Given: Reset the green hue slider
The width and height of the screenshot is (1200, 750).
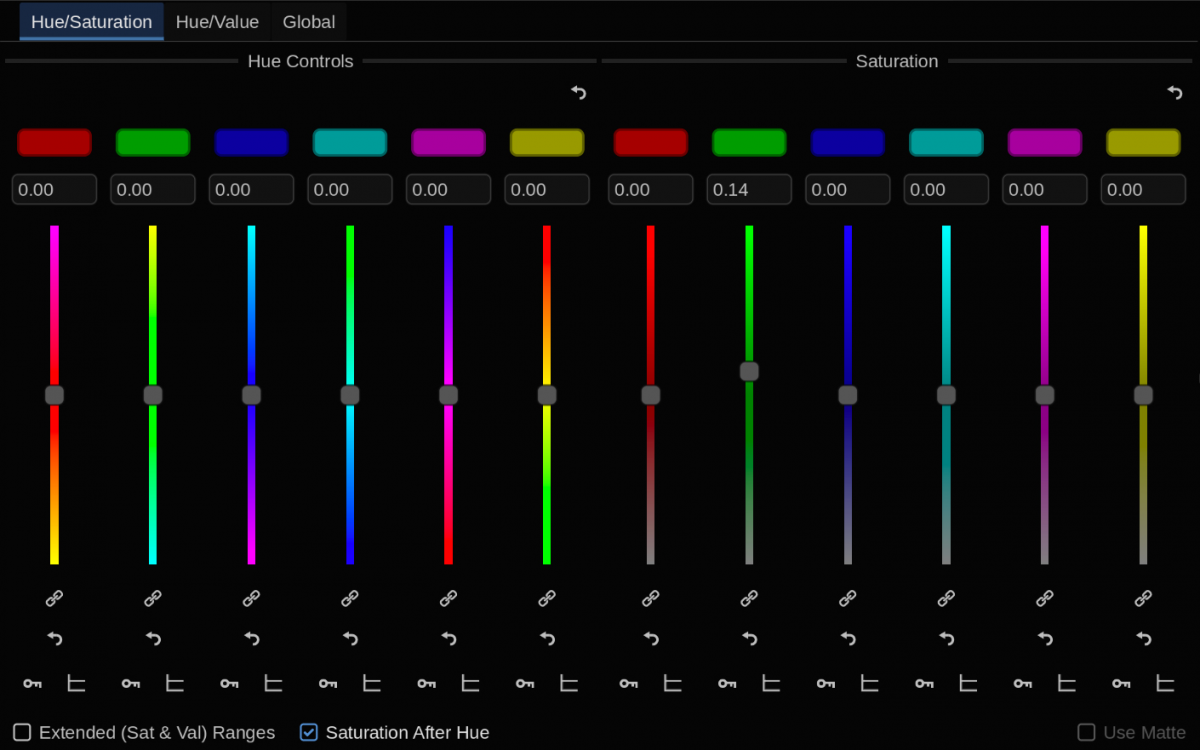Looking at the screenshot, I should 153,638.
